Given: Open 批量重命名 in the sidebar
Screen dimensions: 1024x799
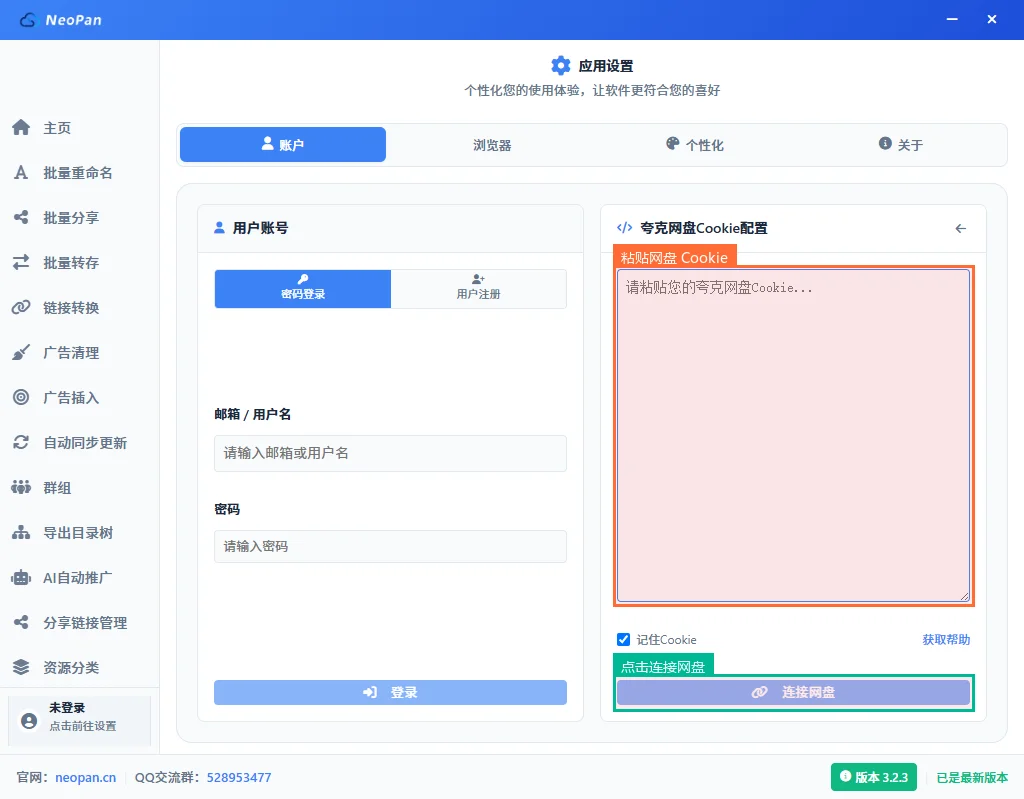Looking at the screenshot, I should click(x=80, y=172).
